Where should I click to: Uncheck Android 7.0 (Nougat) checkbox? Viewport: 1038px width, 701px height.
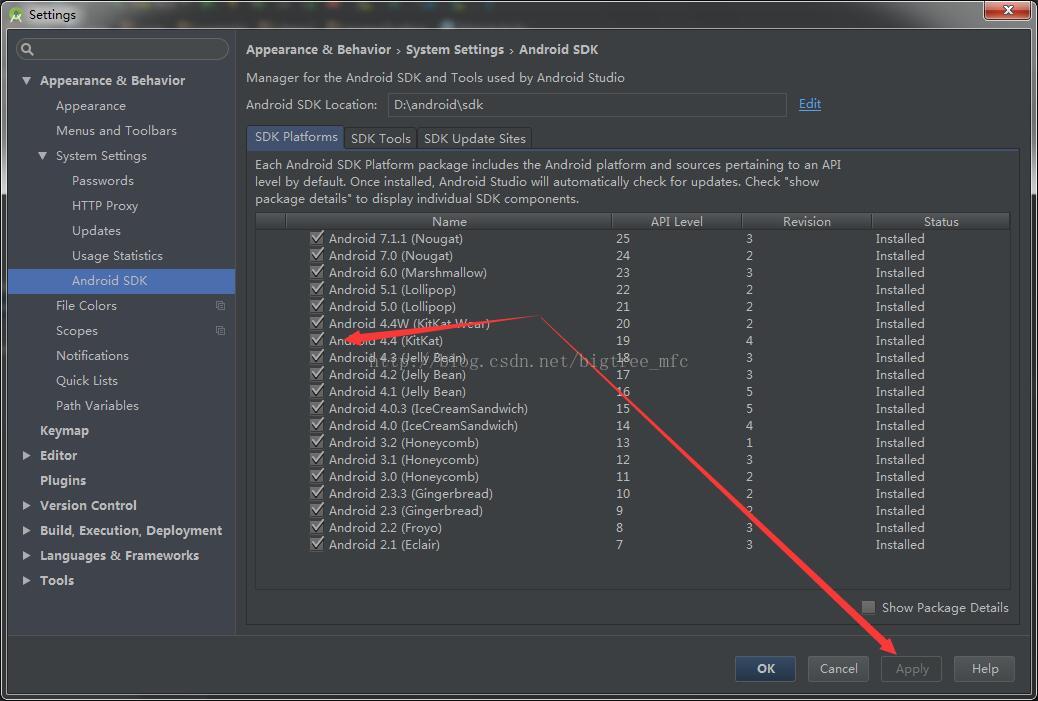coord(317,255)
